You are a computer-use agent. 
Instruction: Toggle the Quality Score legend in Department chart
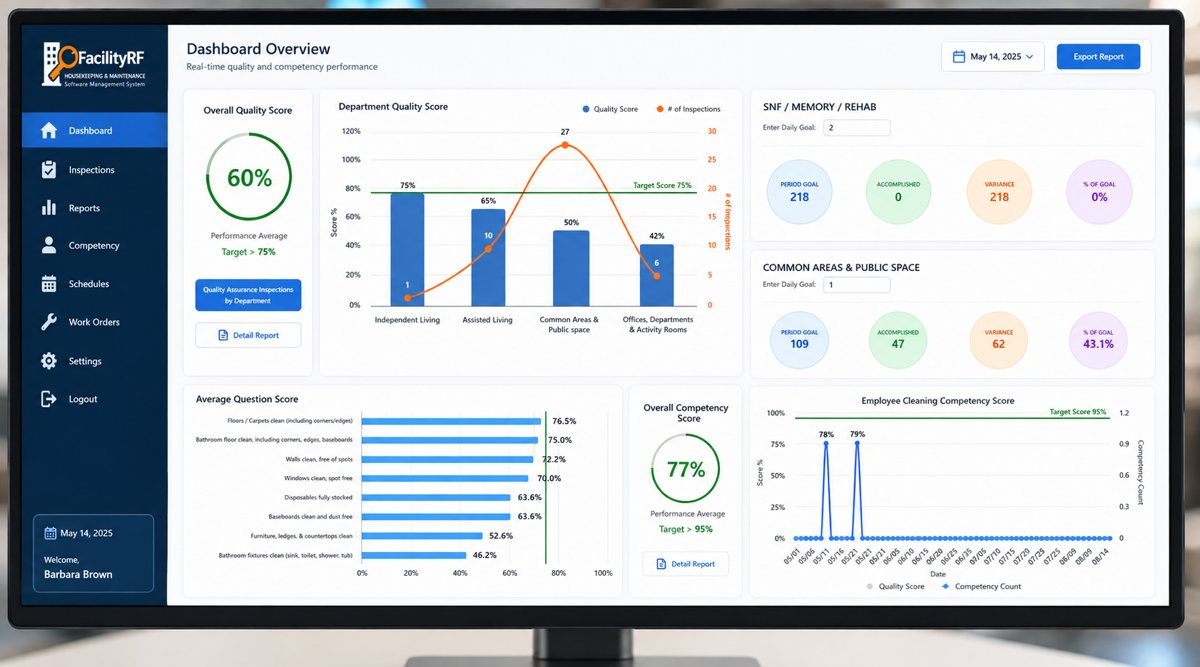click(x=610, y=109)
